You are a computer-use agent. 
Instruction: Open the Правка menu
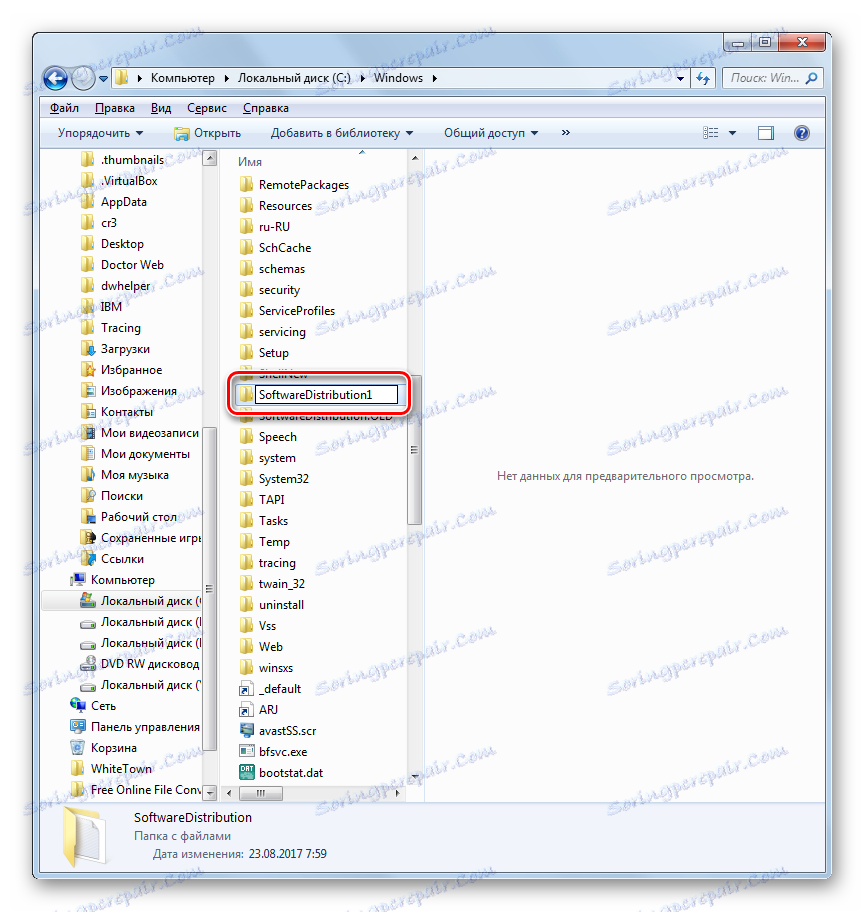pos(115,108)
